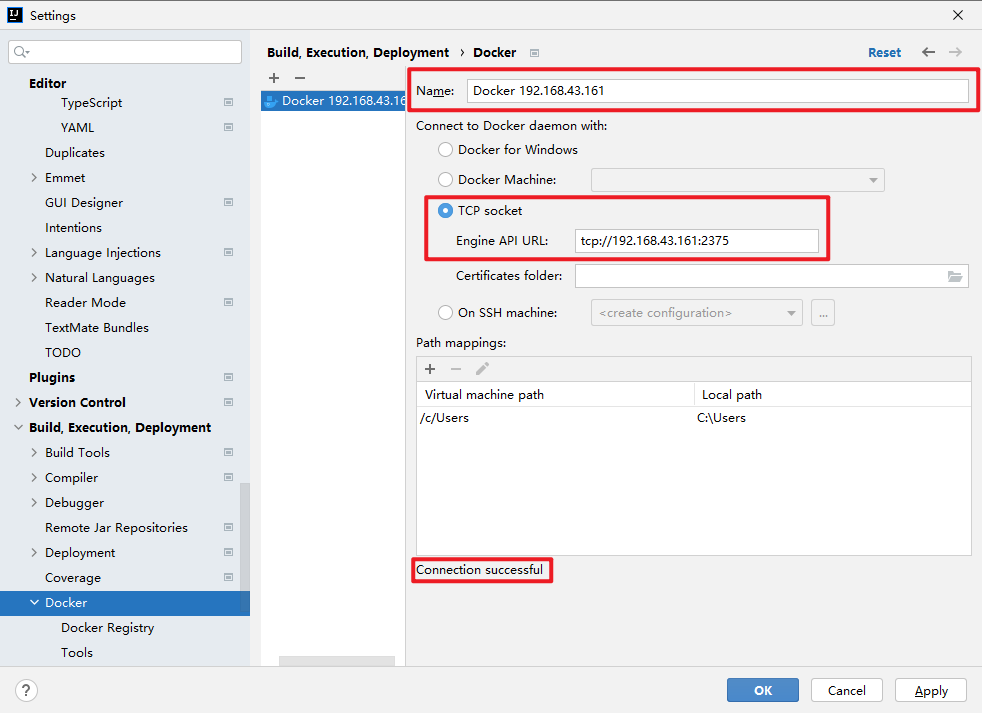Click the project marker icon next to TypeScript
Screen dimensions: 982x713
point(229,102)
